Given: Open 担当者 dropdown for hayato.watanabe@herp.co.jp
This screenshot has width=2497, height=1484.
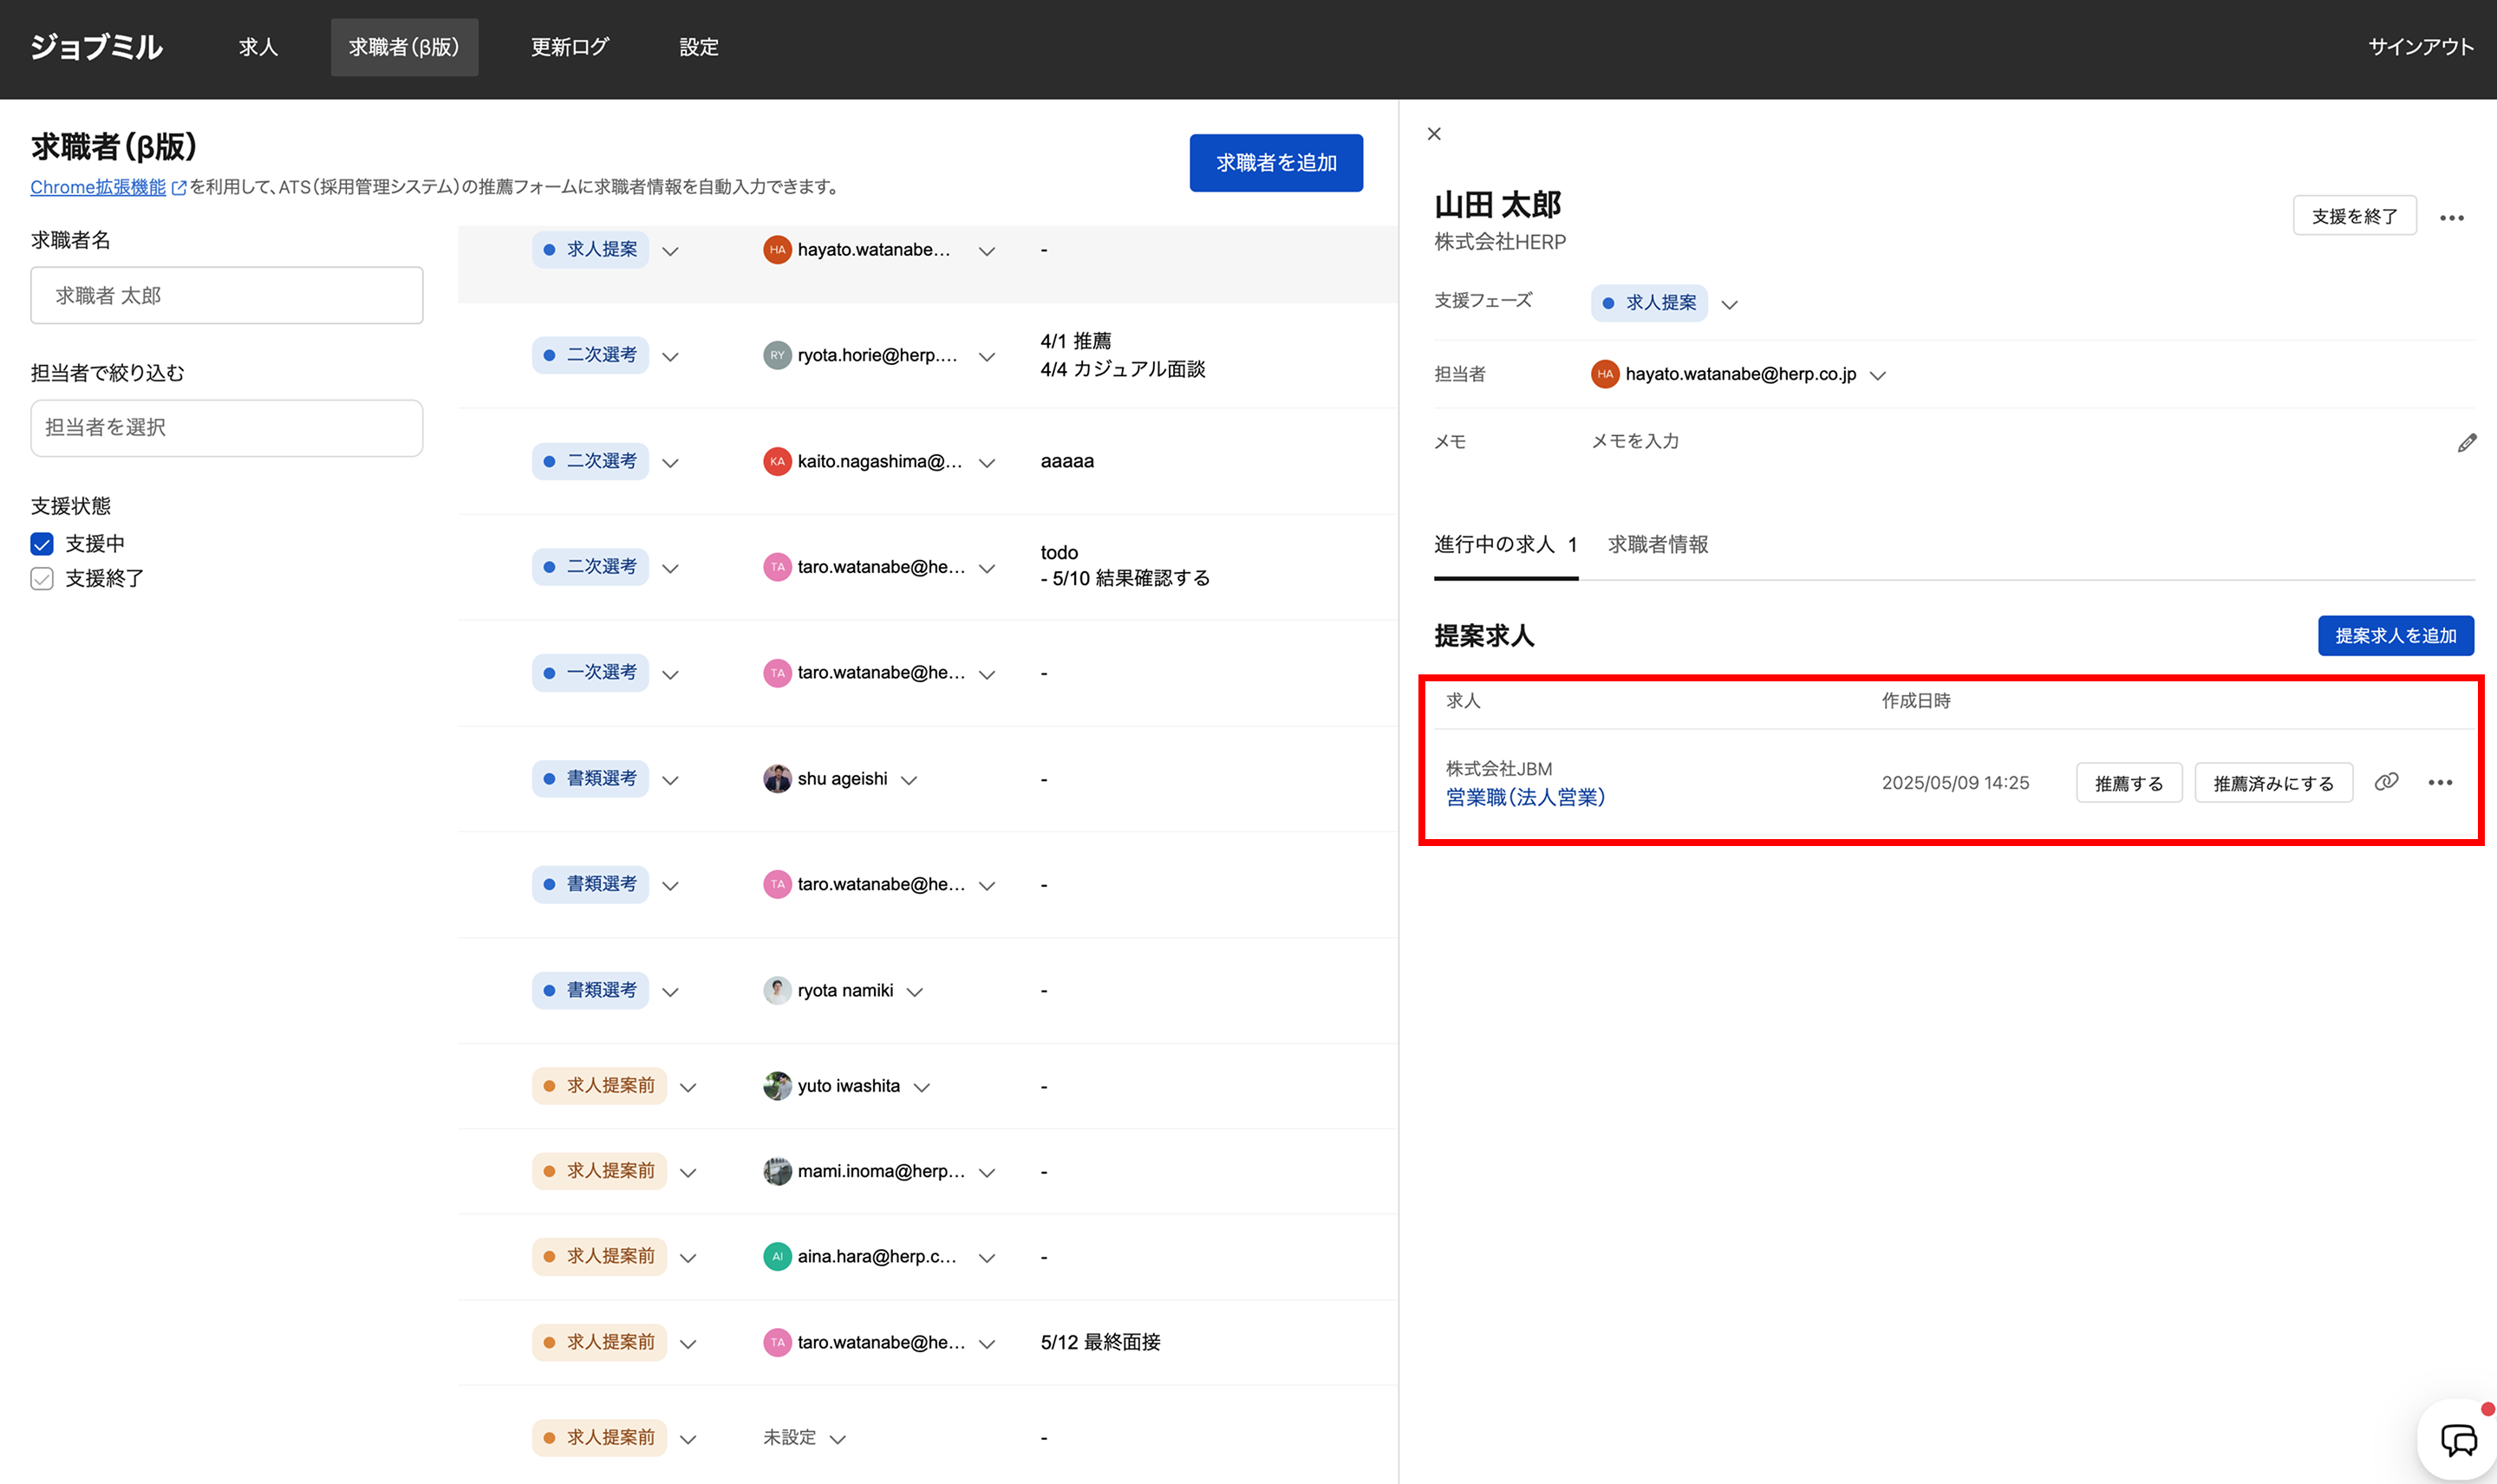Looking at the screenshot, I should tap(1877, 375).
